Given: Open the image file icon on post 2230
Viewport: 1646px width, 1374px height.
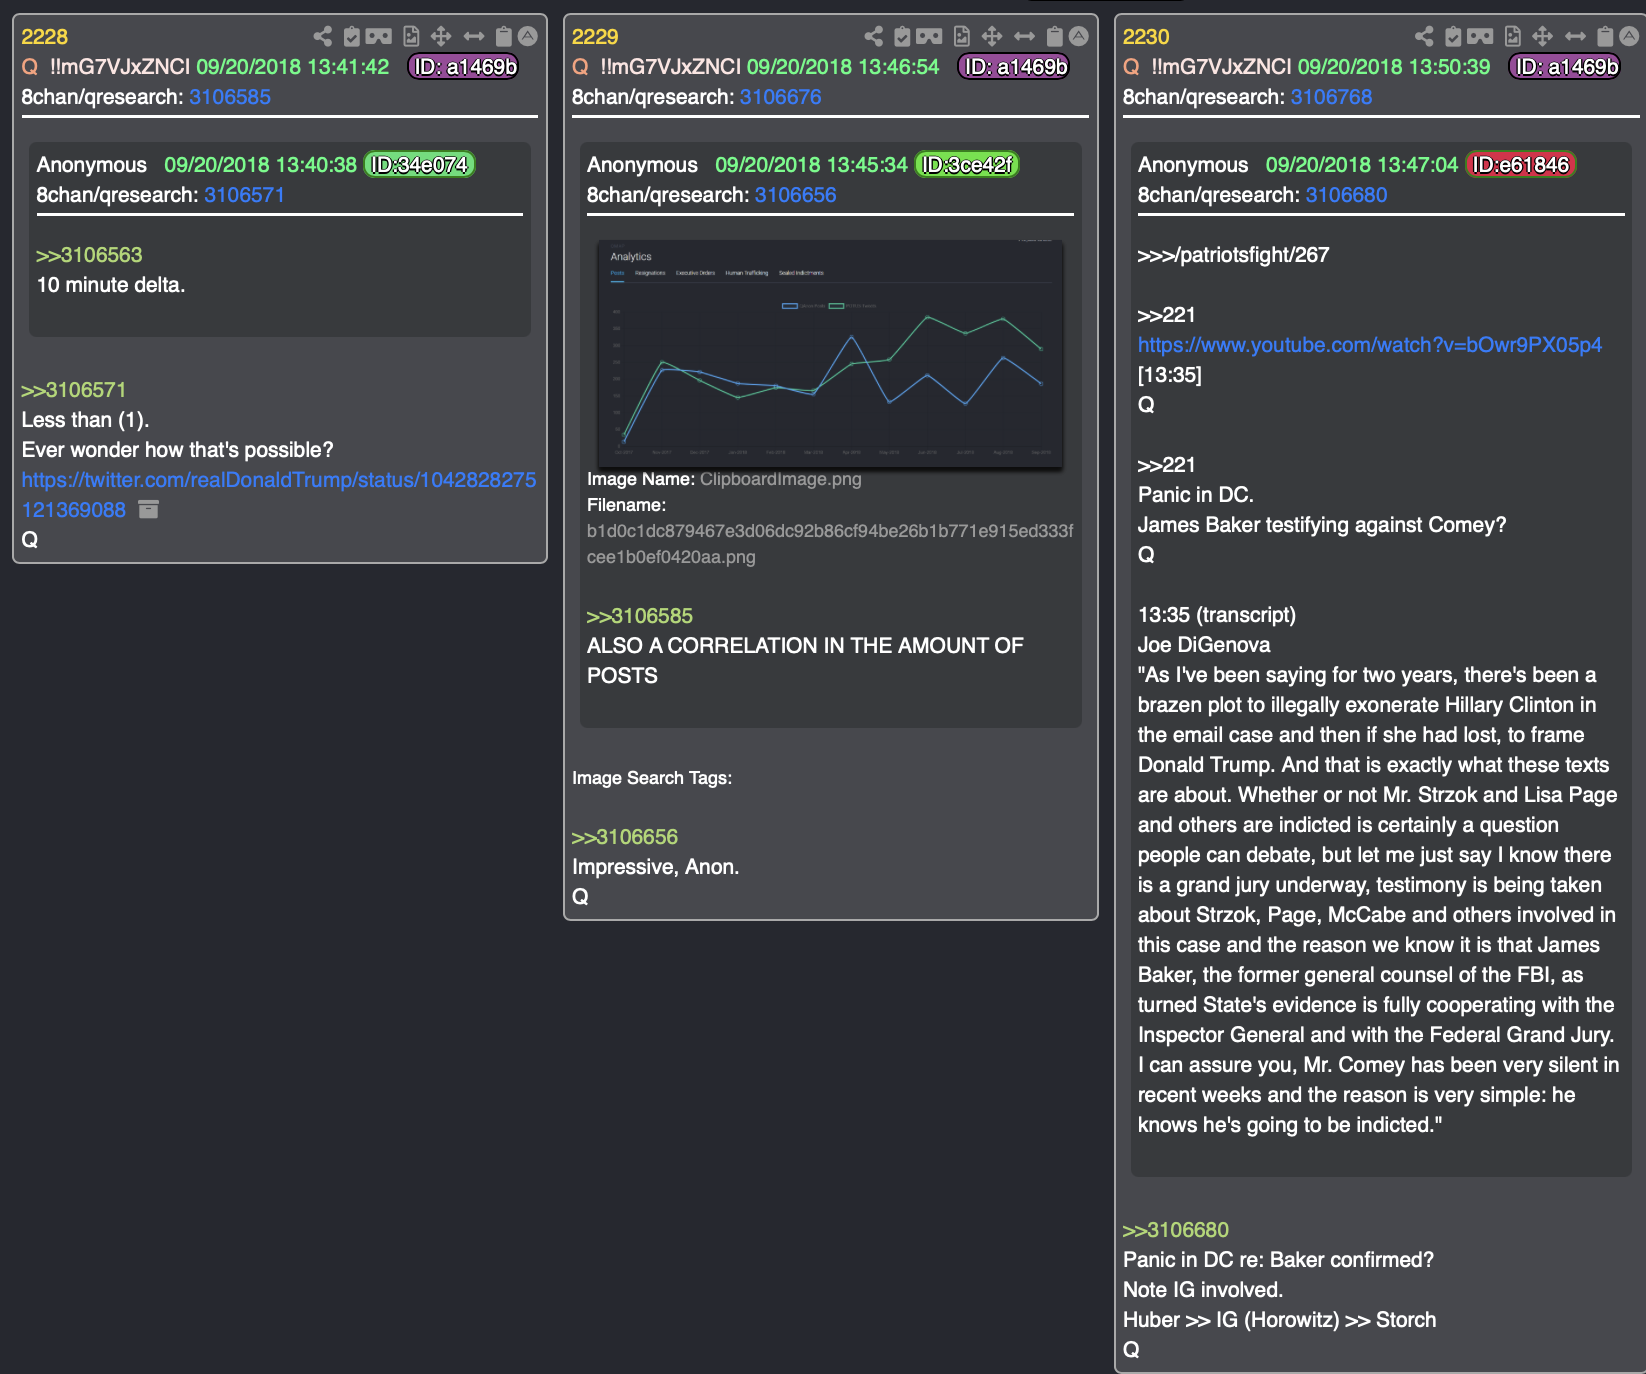Looking at the screenshot, I should [1513, 37].
